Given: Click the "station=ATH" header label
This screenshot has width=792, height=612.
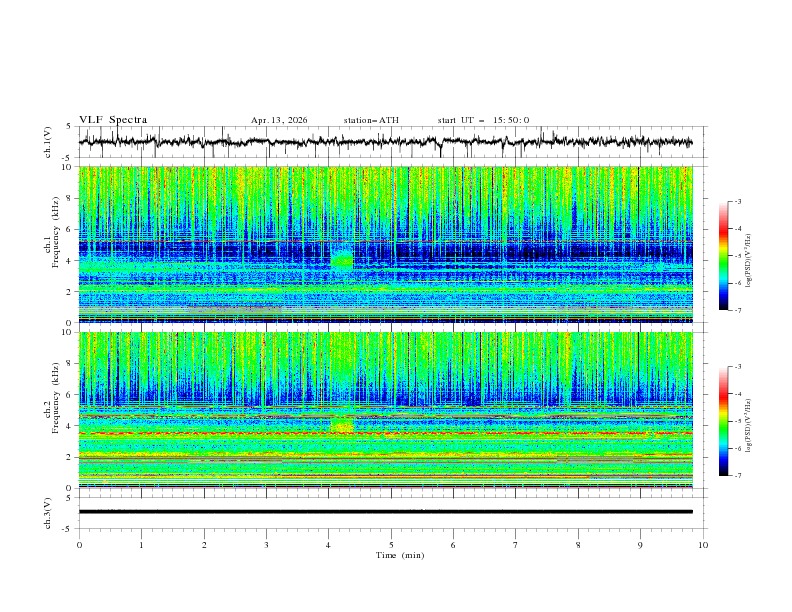Looking at the screenshot, I should (371, 120).
